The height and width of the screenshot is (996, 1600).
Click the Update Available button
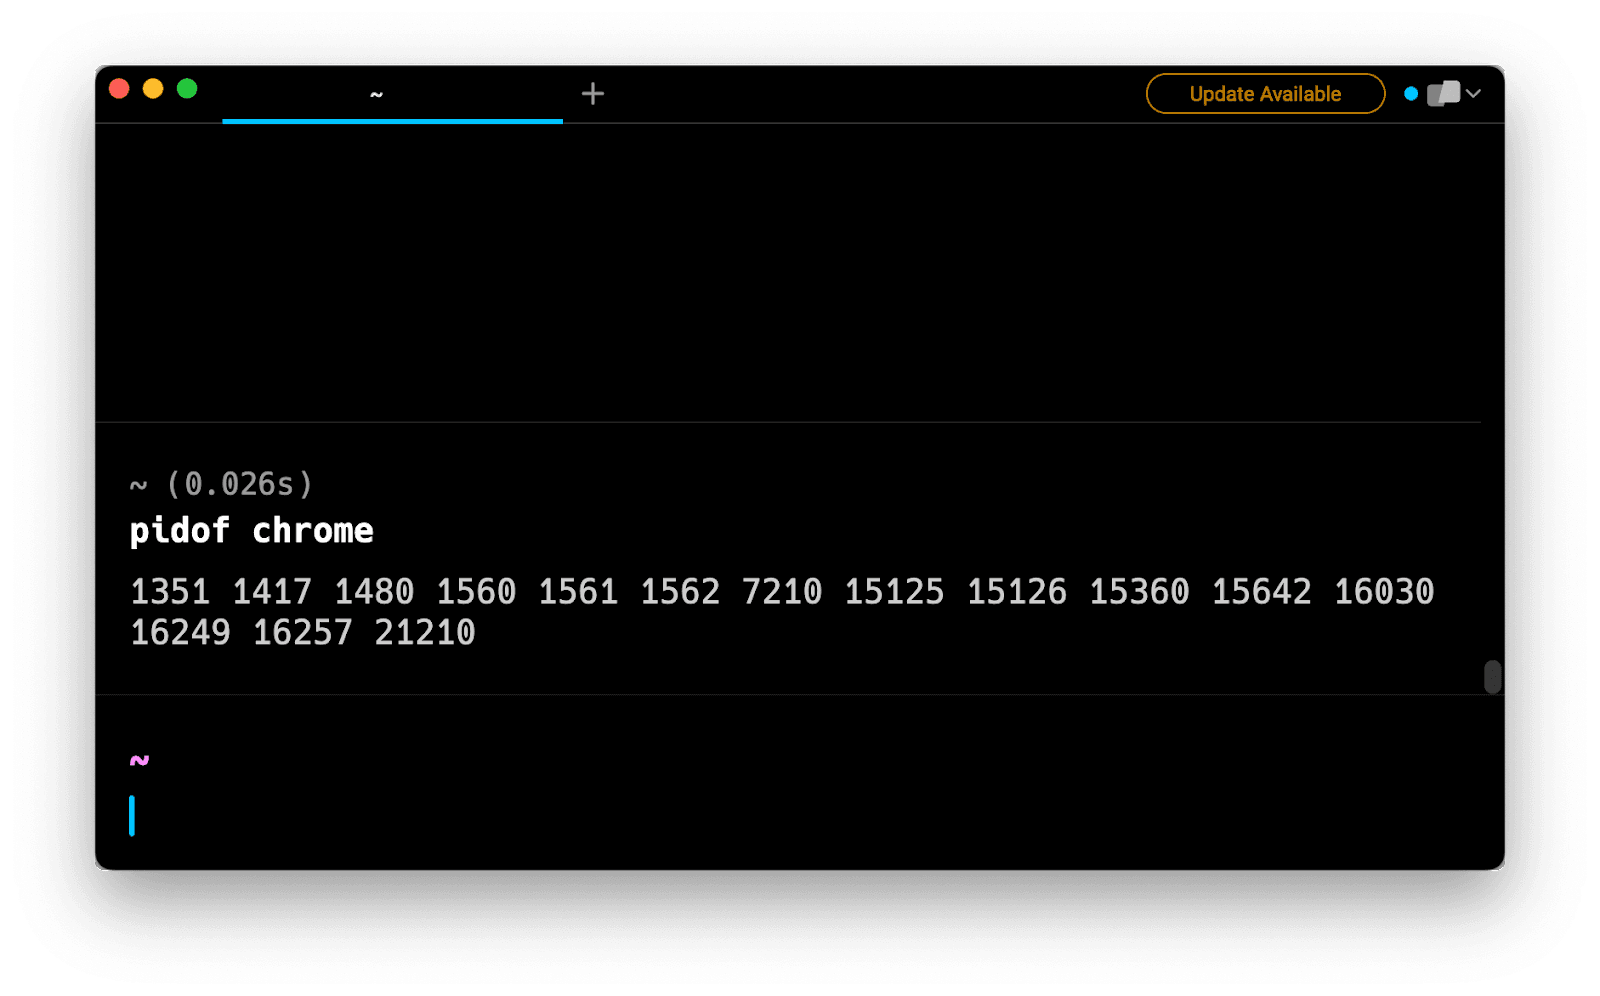(1264, 93)
